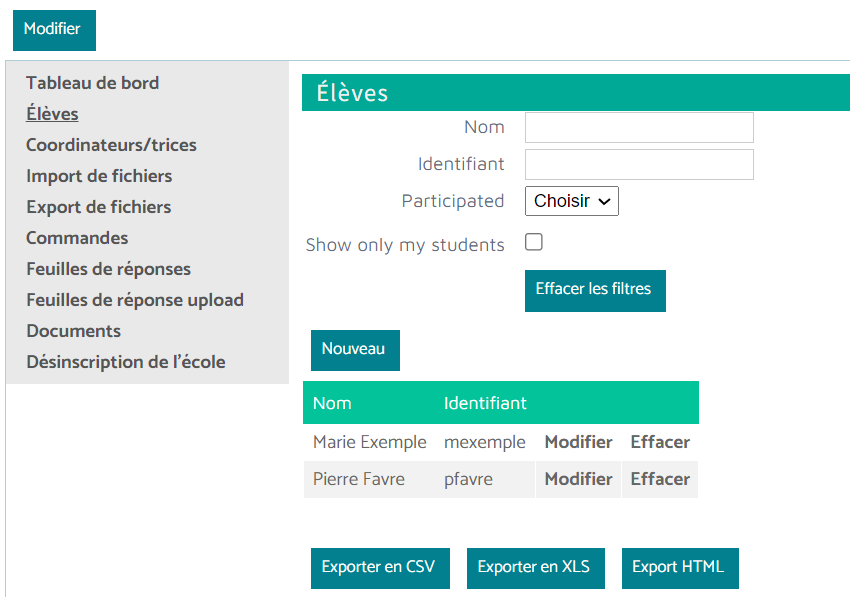Screen dimensions: 850x597
Task: Effacer the Pierre Favre row
Action: pos(660,479)
